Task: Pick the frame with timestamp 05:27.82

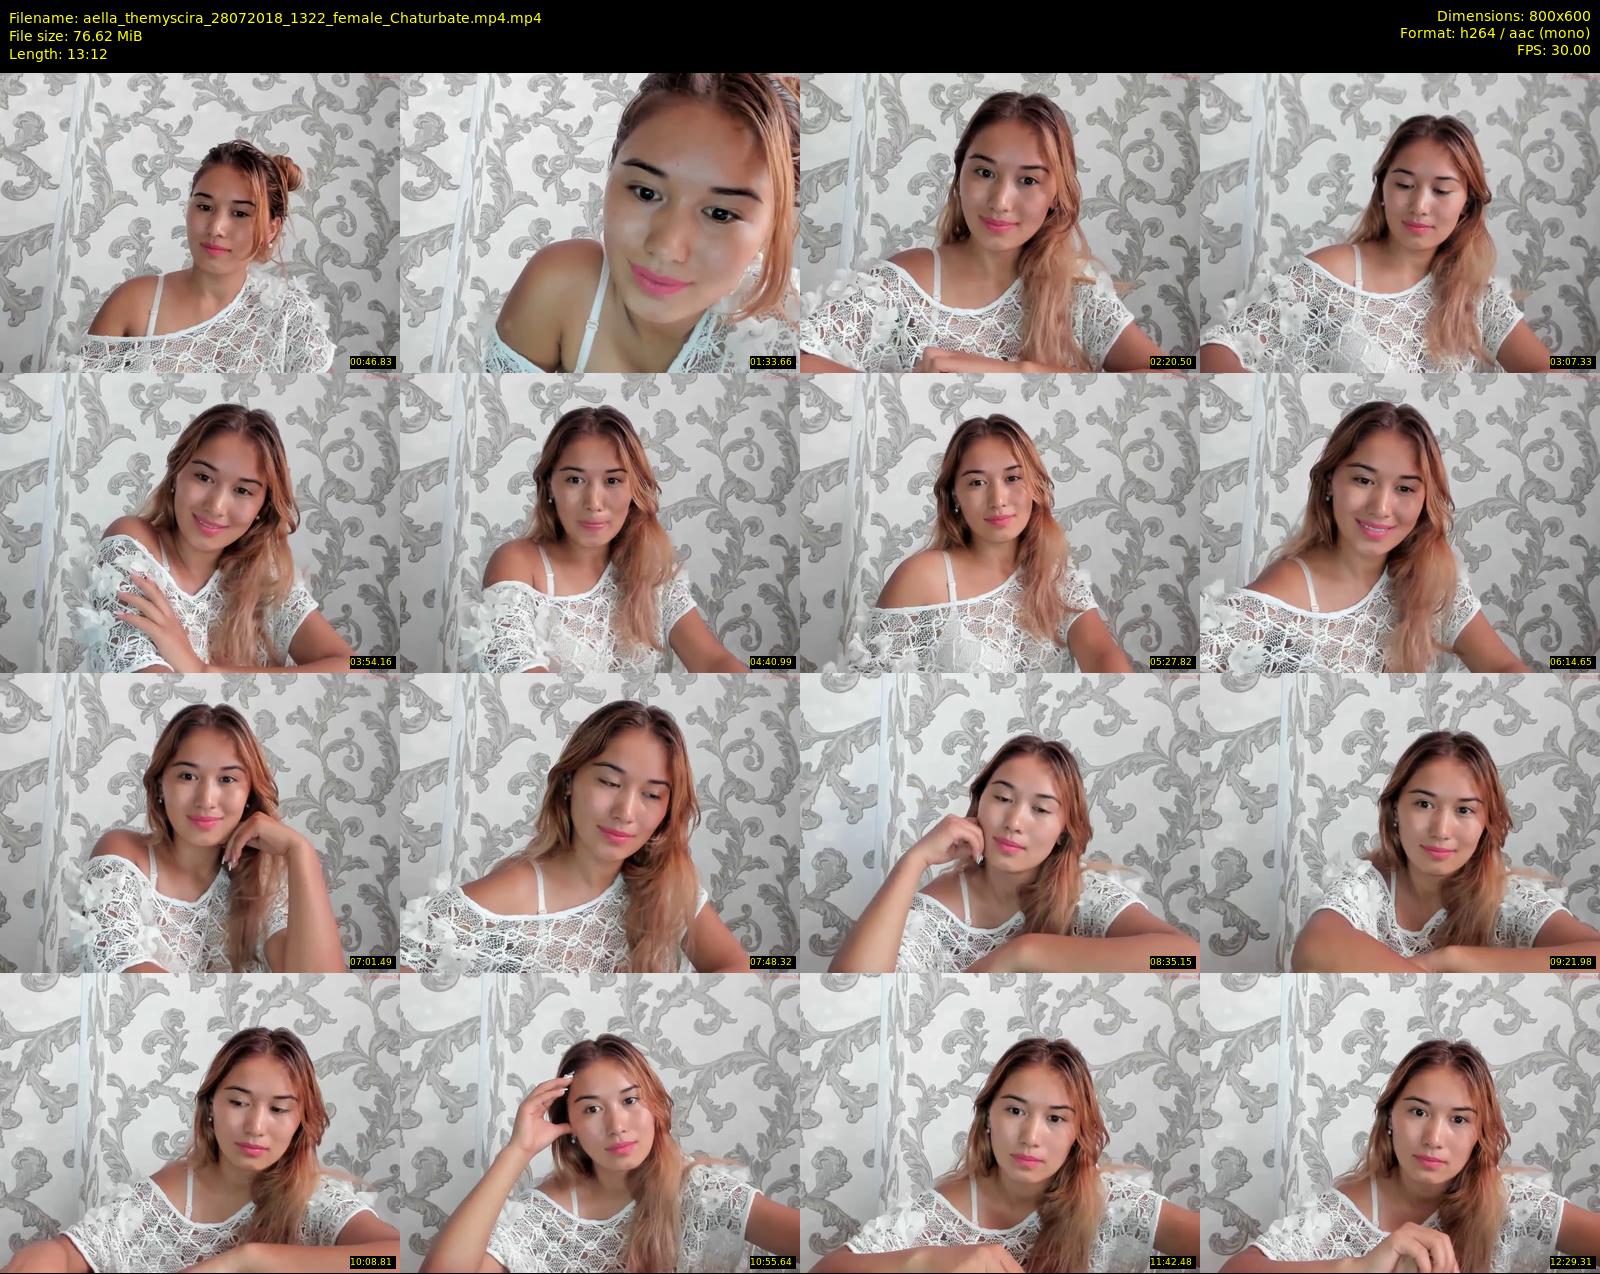Action: 1000,522
